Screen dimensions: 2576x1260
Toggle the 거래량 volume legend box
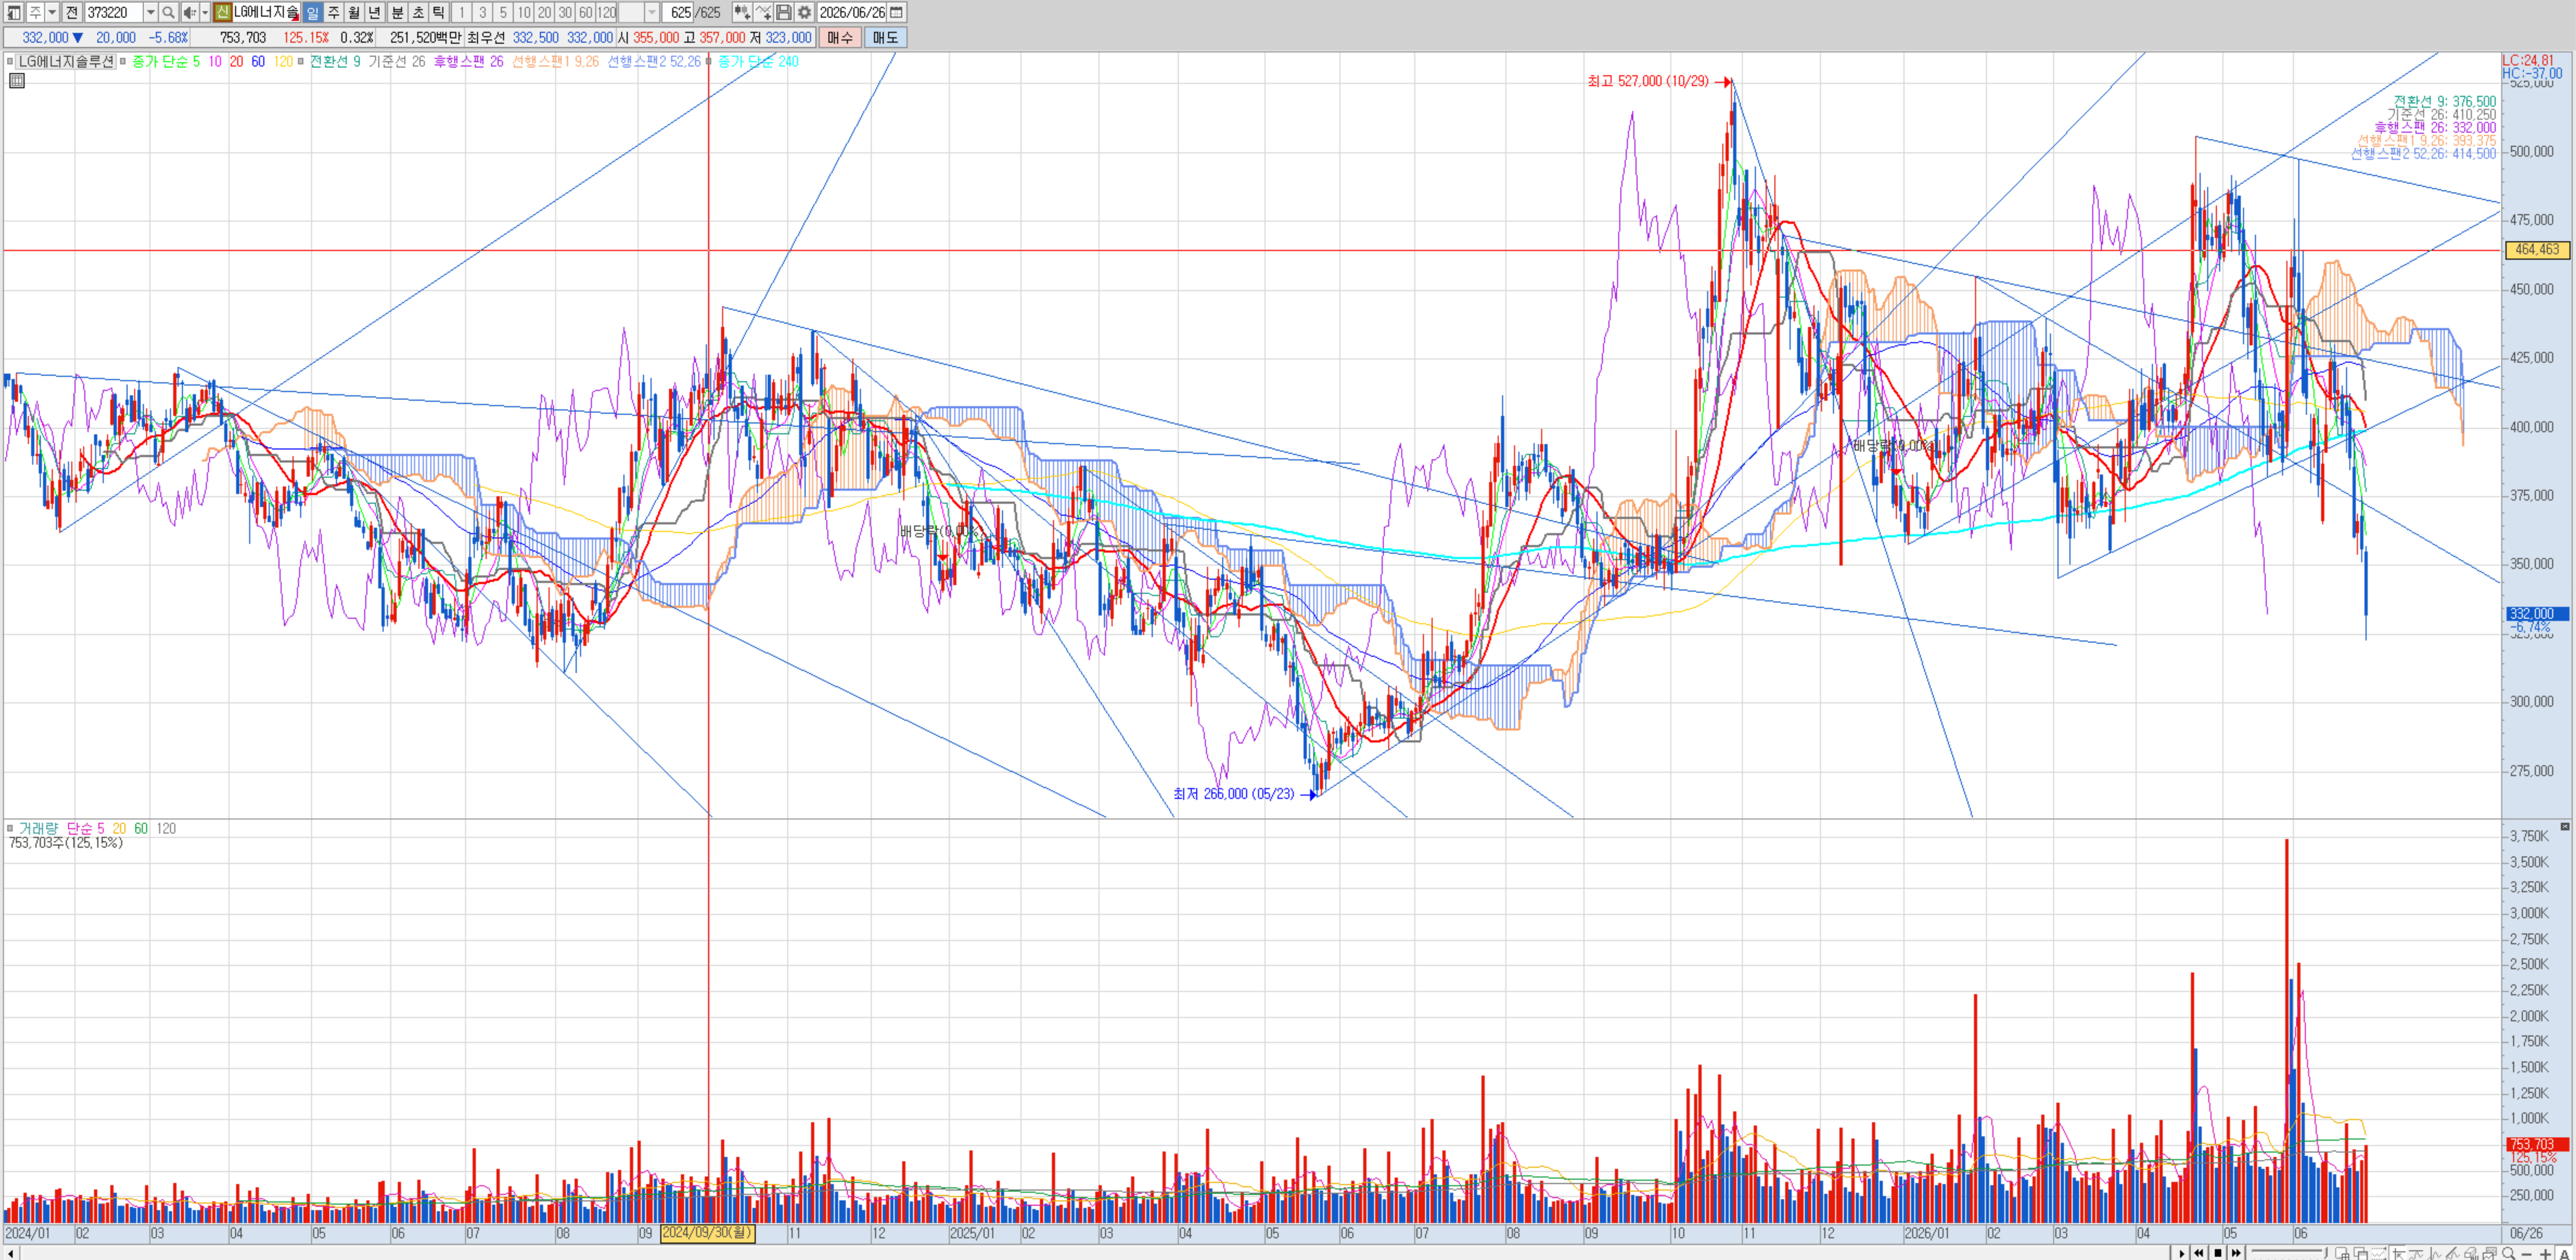(x=10, y=829)
